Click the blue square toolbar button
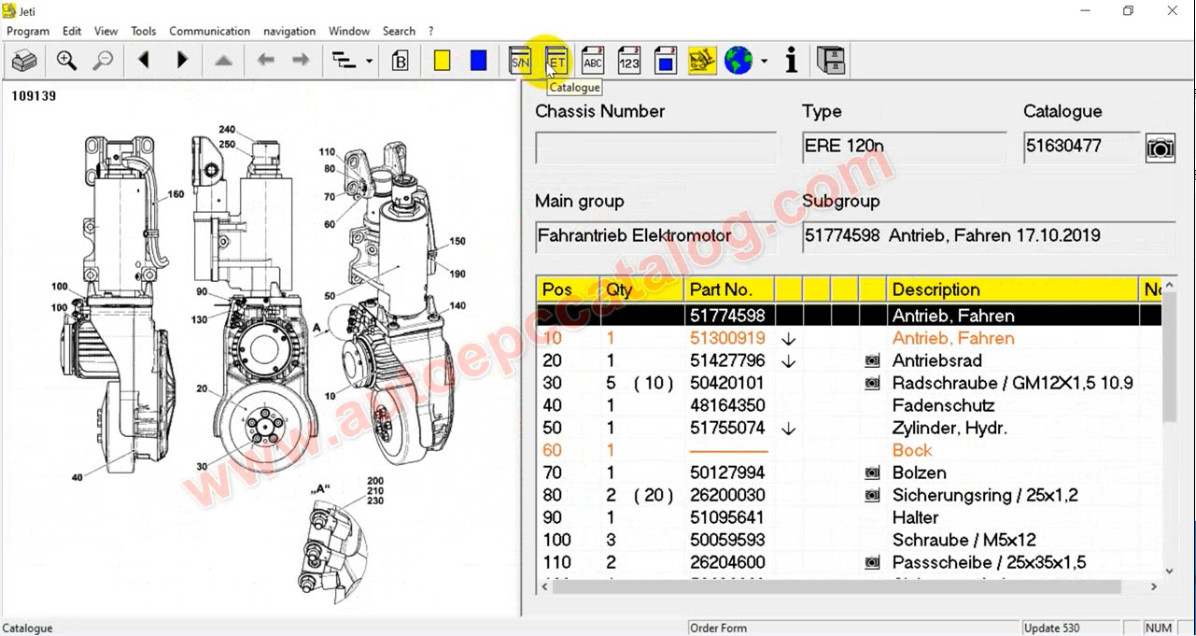The width and height of the screenshot is (1196, 636). click(478, 60)
